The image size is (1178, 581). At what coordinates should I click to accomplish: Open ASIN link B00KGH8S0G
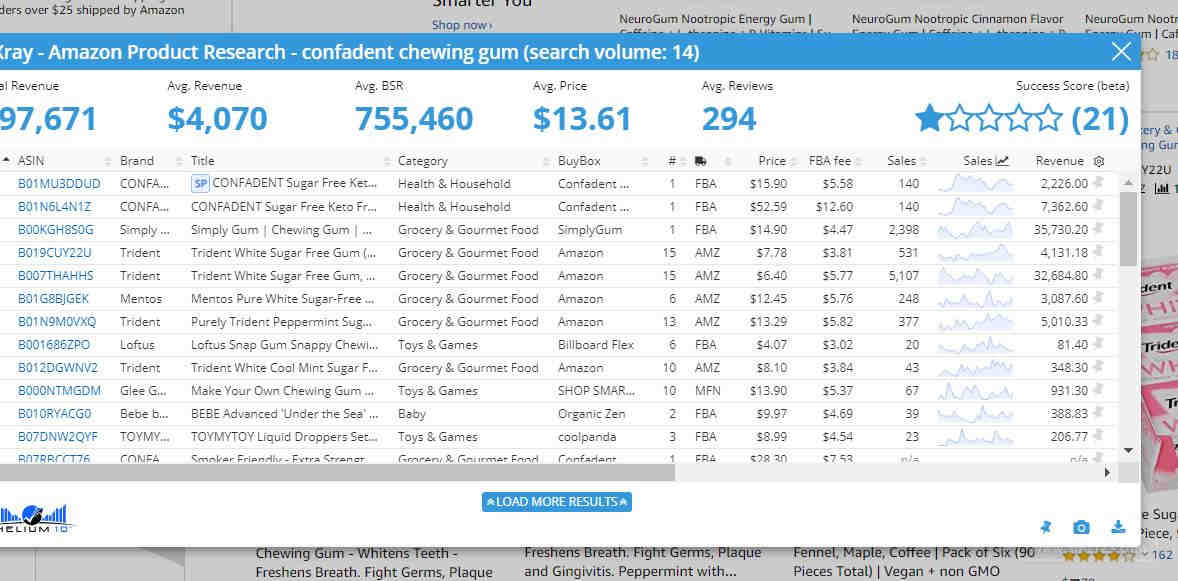click(56, 229)
